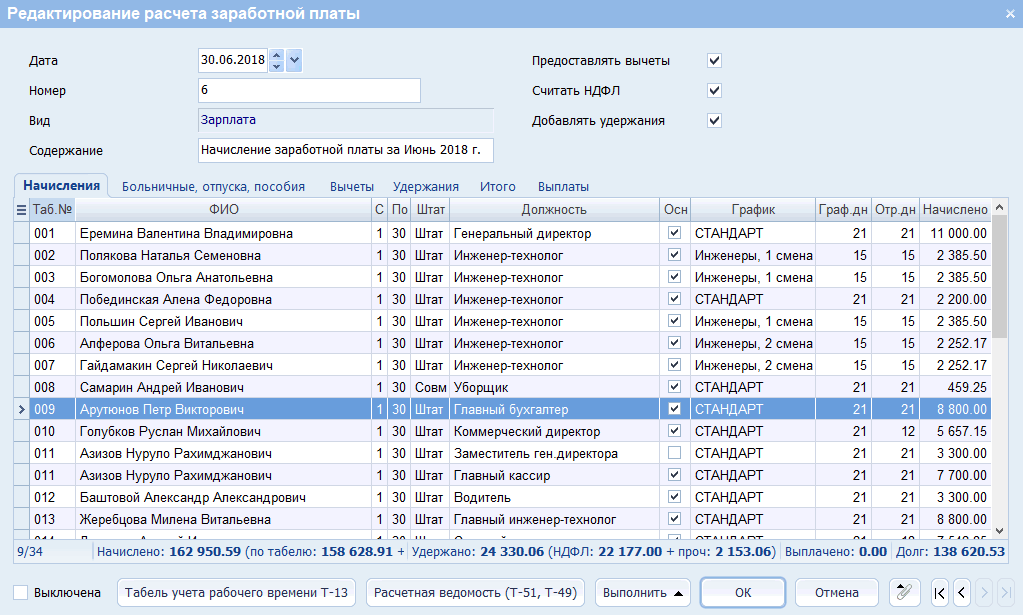
Task: Enable the "Выключена" checkbox
Action: pos(21,592)
